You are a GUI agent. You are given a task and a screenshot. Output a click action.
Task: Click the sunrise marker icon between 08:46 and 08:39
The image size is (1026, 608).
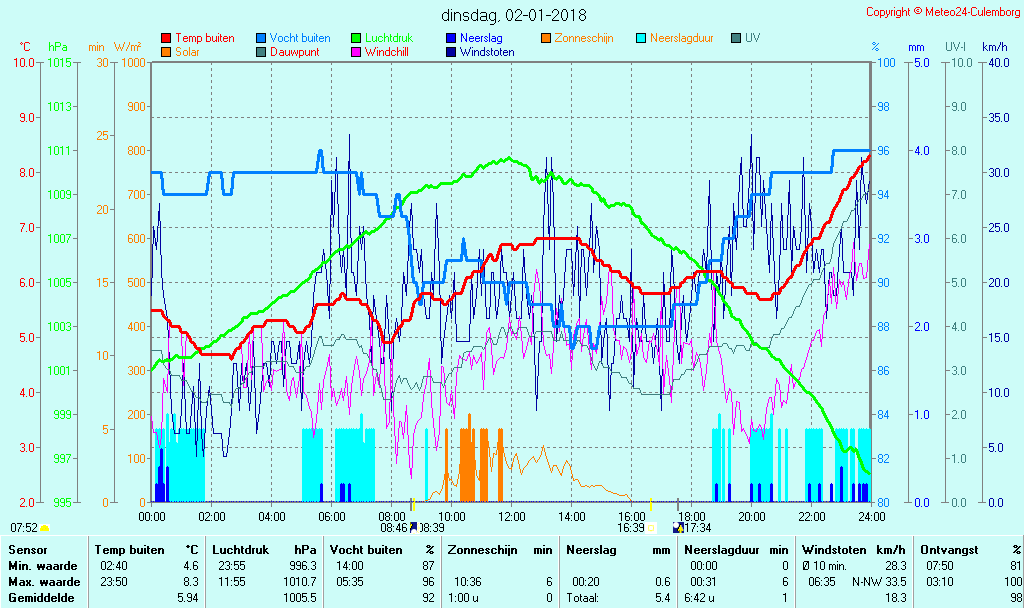413,528
